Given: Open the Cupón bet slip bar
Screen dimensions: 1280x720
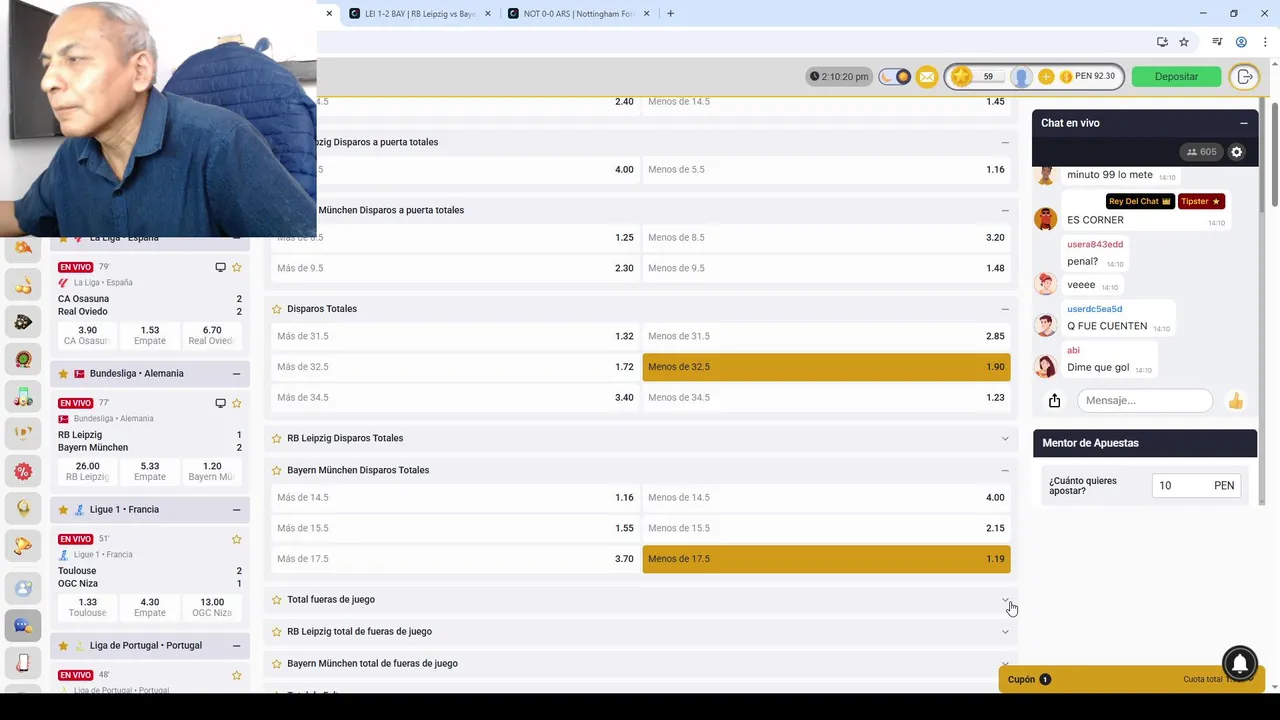Looking at the screenshot, I should pyautogui.click(x=1132, y=679).
